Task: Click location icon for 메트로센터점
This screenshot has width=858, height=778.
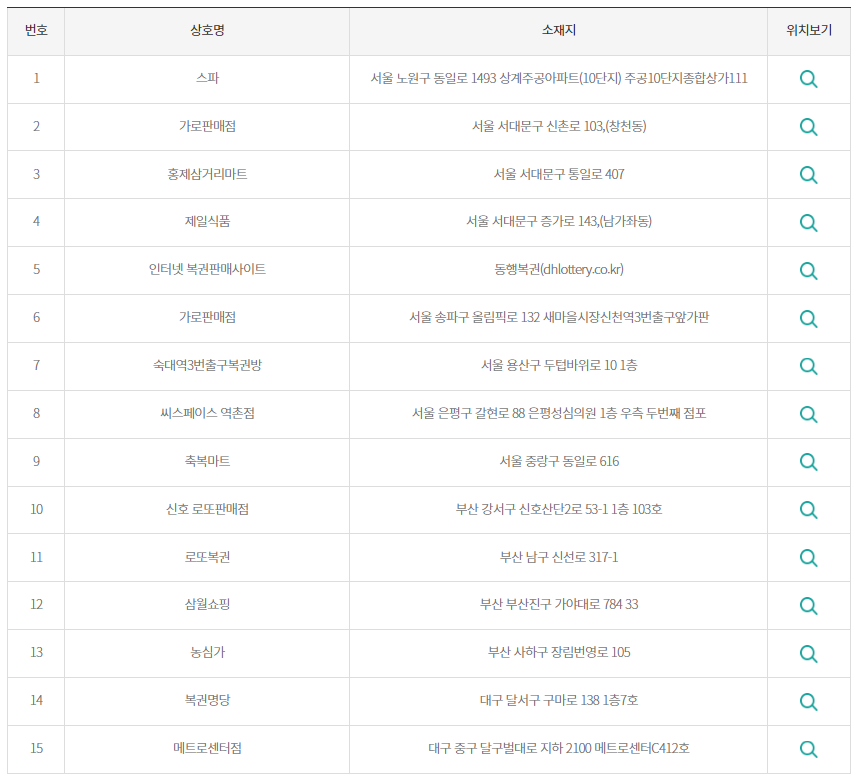Action: click(x=808, y=749)
